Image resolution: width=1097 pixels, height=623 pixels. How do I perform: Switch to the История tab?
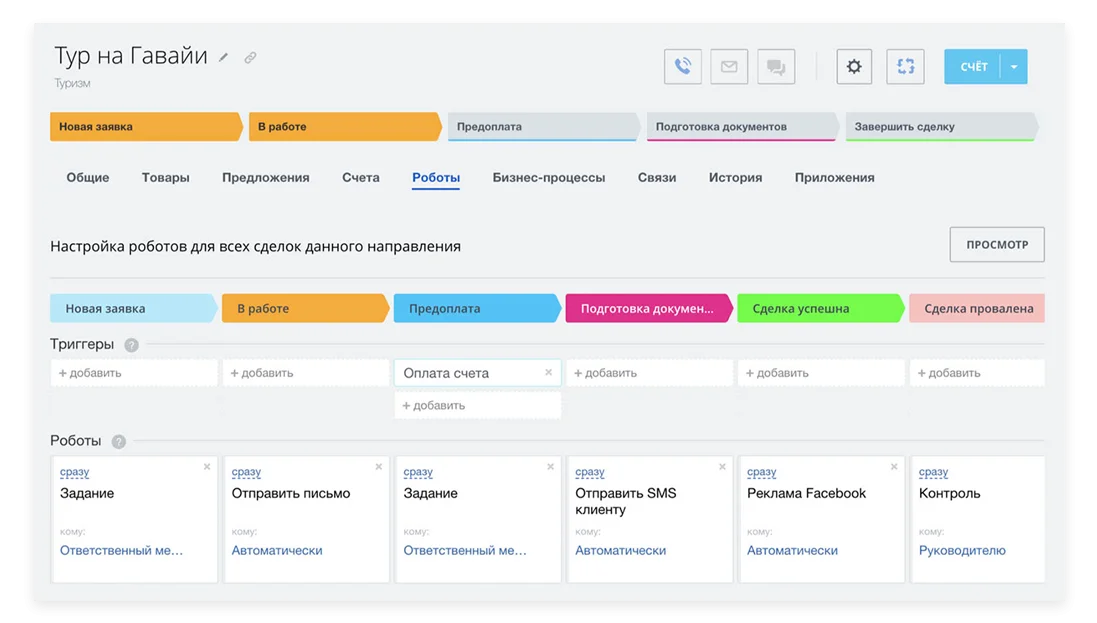(x=734, y=177)
